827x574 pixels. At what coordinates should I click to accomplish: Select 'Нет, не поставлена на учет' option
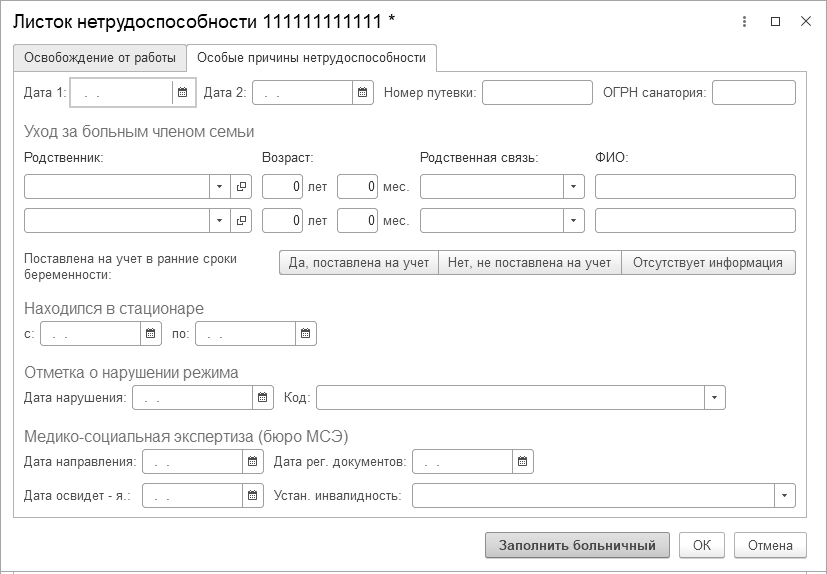coord(529,263)
